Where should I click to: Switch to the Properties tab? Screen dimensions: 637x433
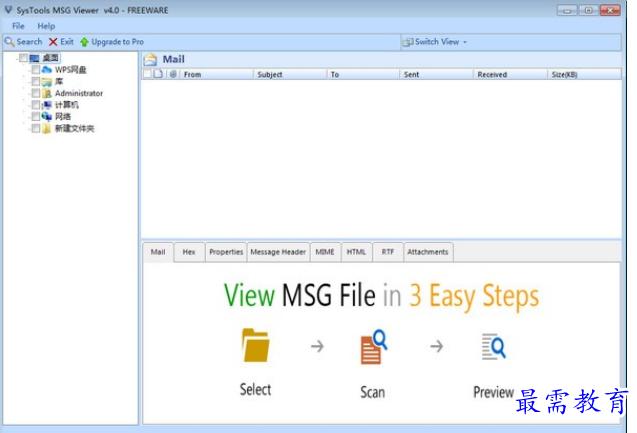coord(226,252)
